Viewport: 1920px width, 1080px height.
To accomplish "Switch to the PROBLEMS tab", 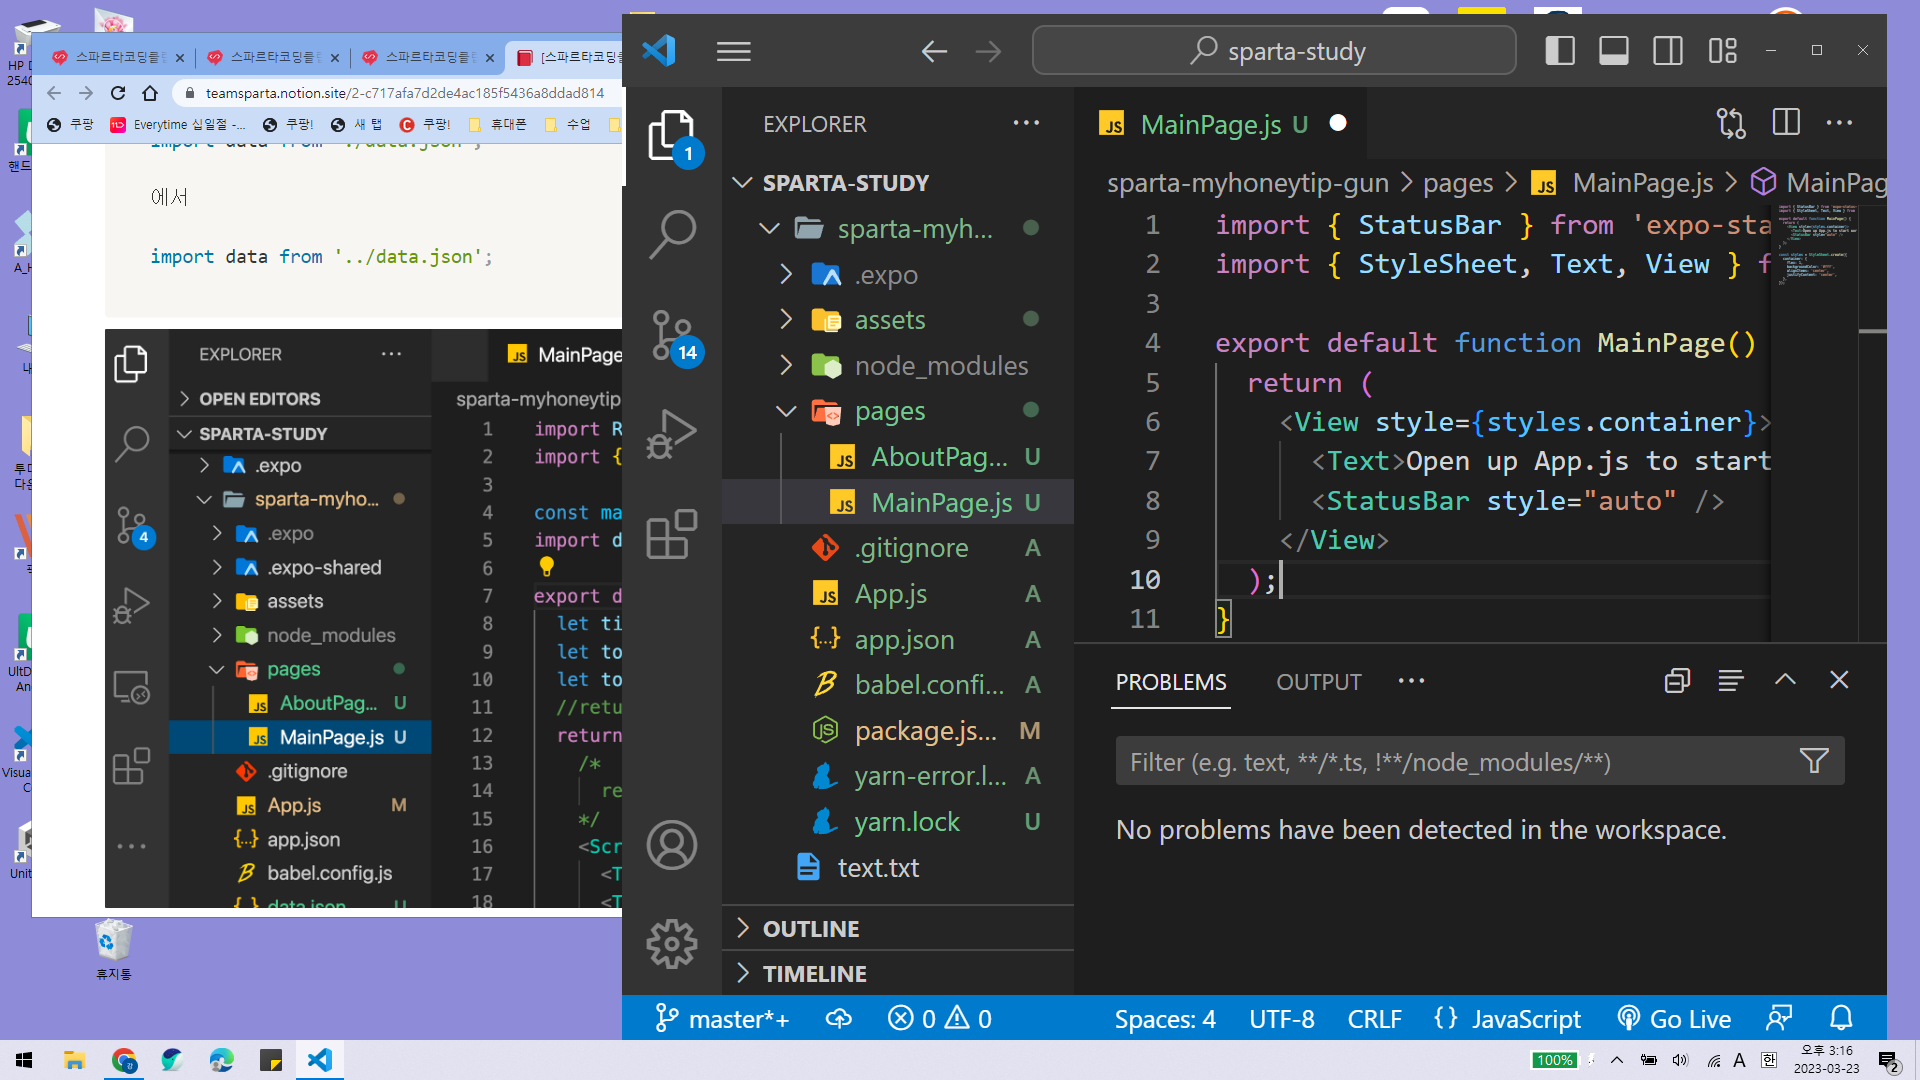I will pos(1171,682).
